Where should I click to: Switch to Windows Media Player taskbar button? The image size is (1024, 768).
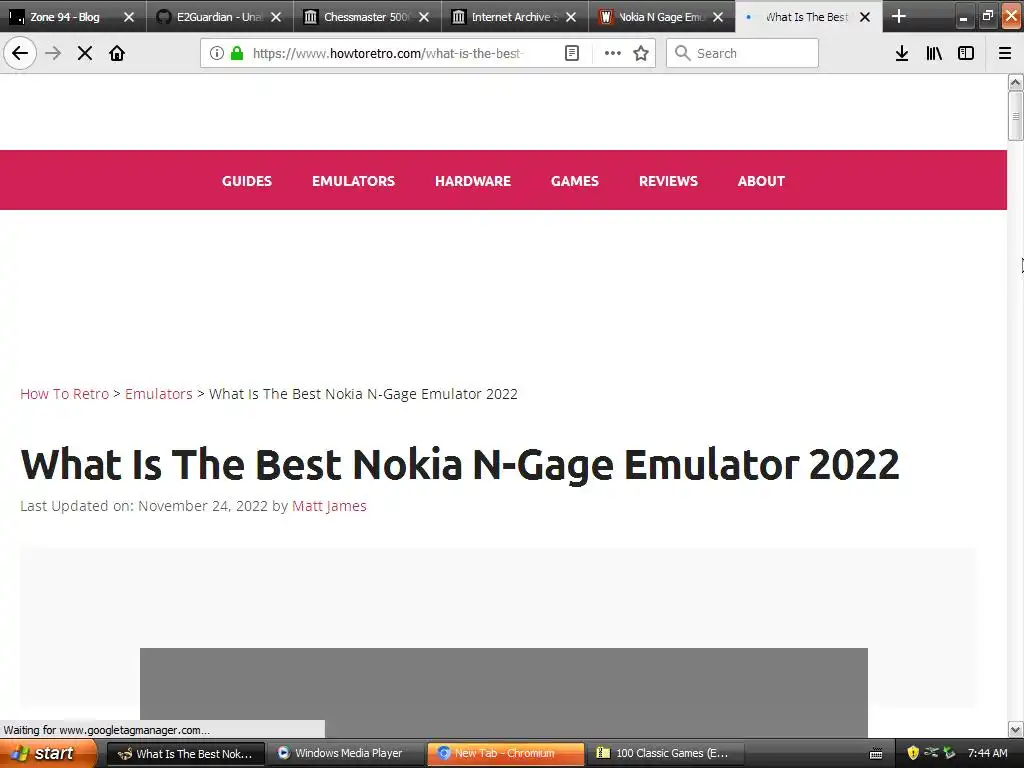[x=347, y=753]
